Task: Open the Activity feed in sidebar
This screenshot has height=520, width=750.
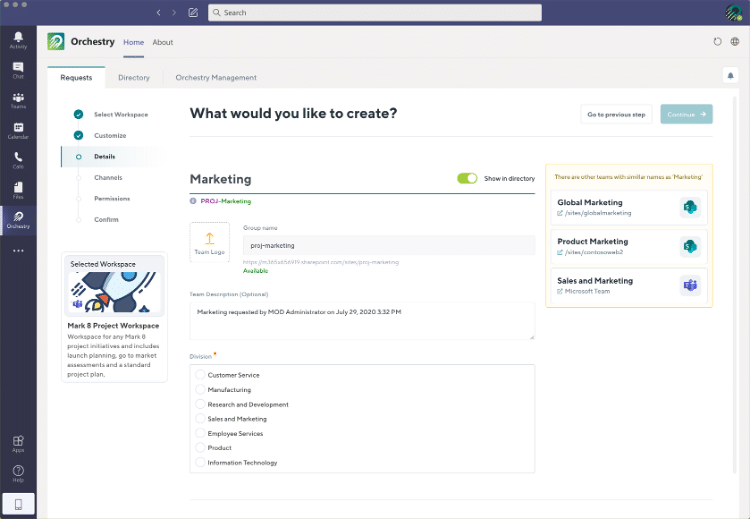Action: 18,40
